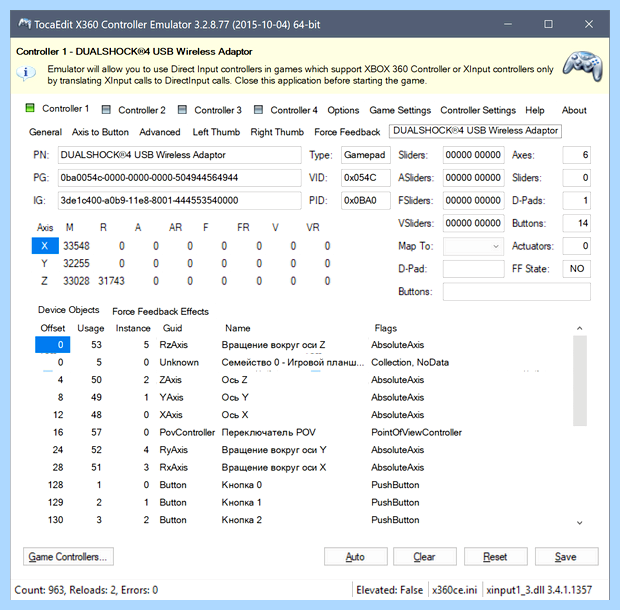The image size is (620, 610).
Task: Switch to Device Objects tab
Action: [68, 310]
